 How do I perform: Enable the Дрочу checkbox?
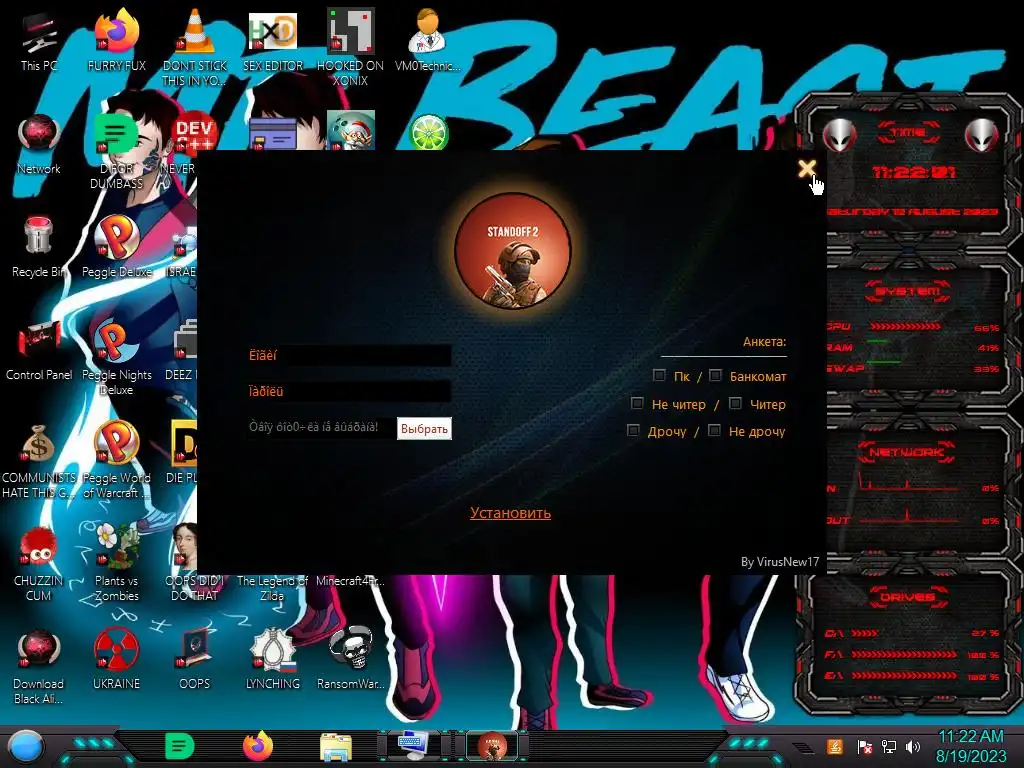click(x=633, y=430)
